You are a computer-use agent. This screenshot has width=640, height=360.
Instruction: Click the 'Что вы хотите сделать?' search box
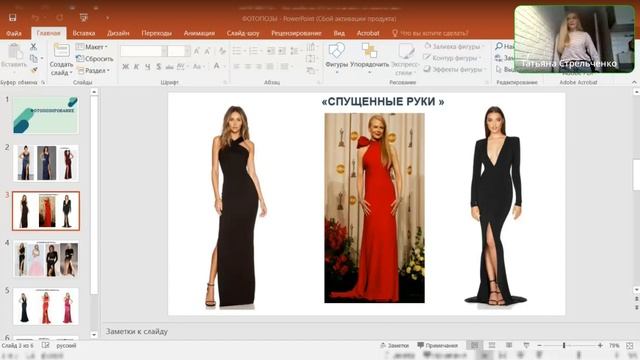click(x=430, y=33)
